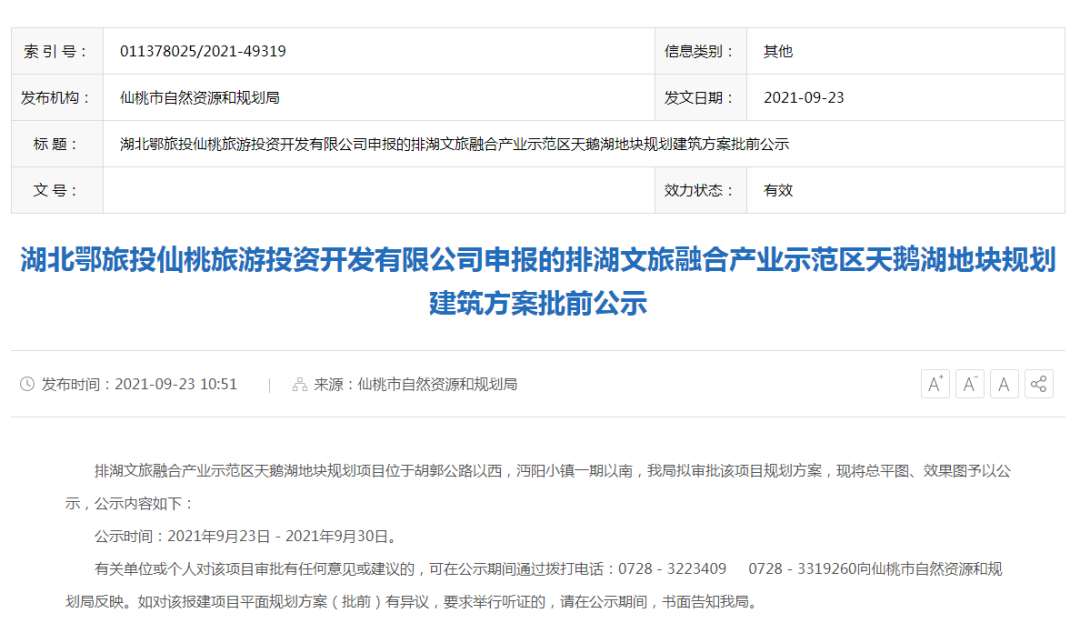This screenshot has width=1080, height=623.
Task: Click the 发文日期 value 2021-09-23
Action: pyautogui.click(x=803, y=98)
